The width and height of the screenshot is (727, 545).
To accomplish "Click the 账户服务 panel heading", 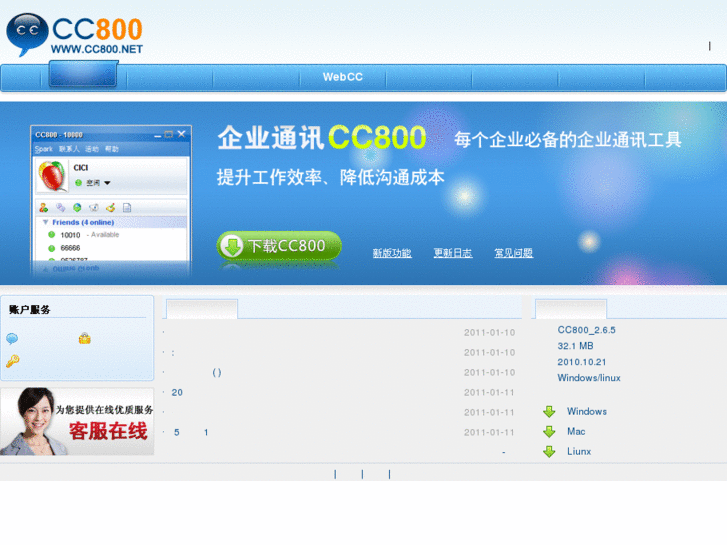I will [x=29, y=310].
